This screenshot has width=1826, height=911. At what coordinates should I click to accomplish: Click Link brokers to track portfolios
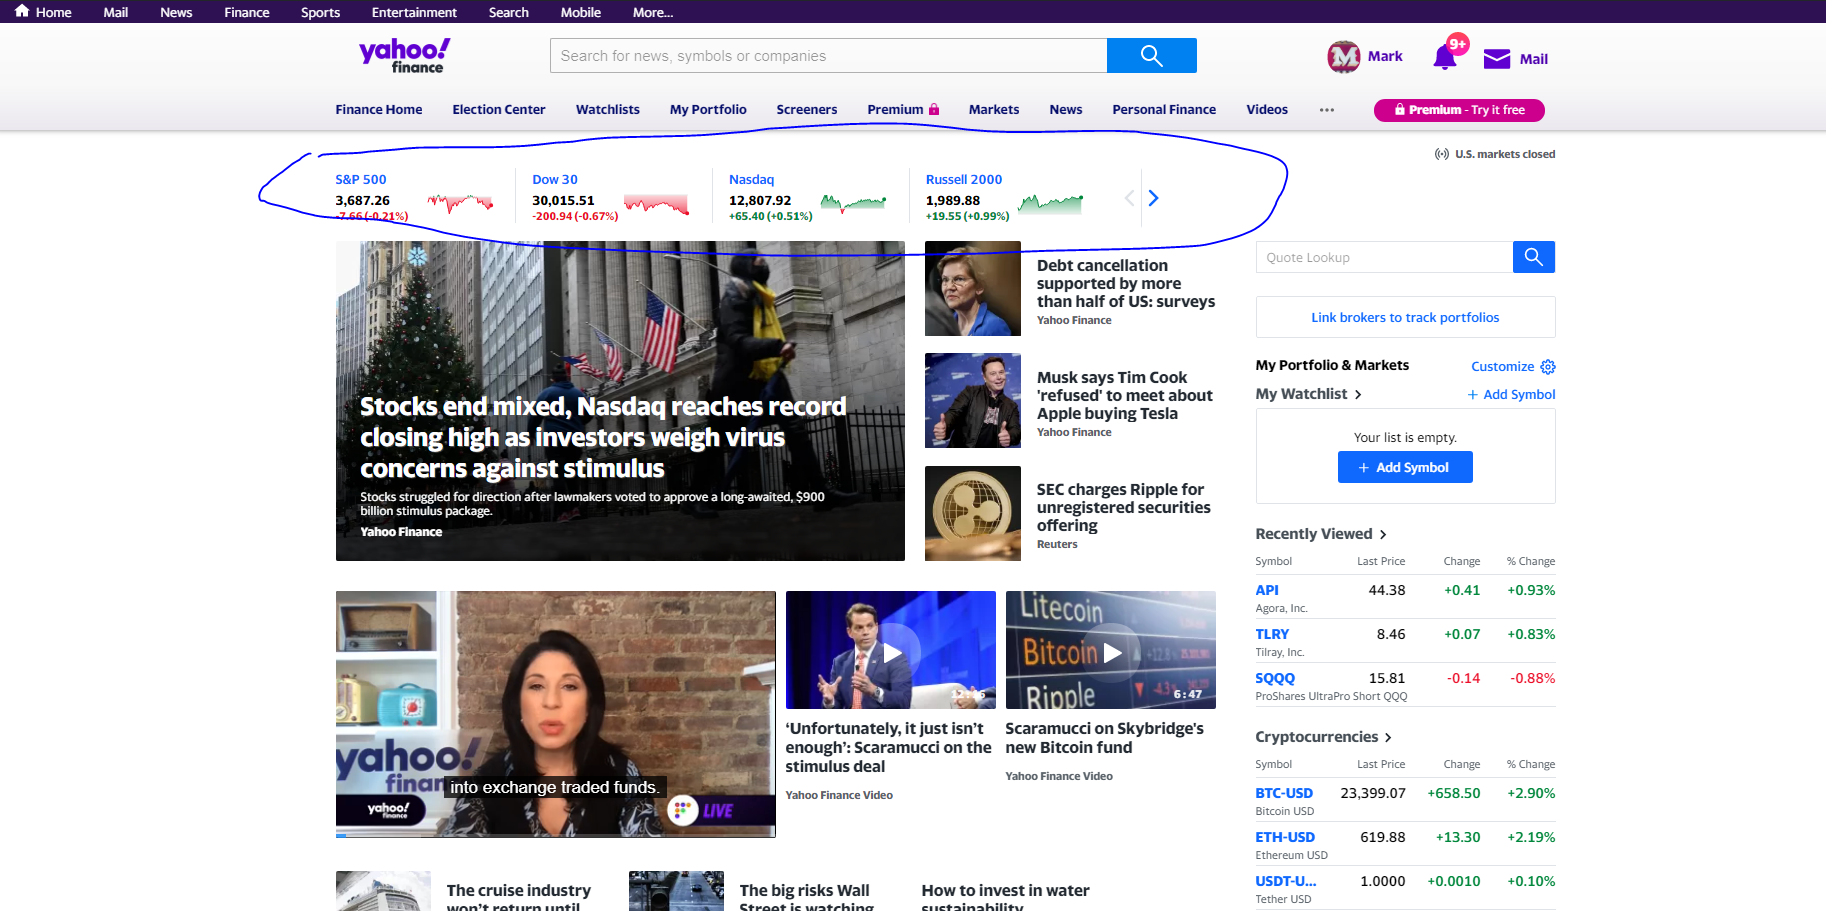[1405, 317]
